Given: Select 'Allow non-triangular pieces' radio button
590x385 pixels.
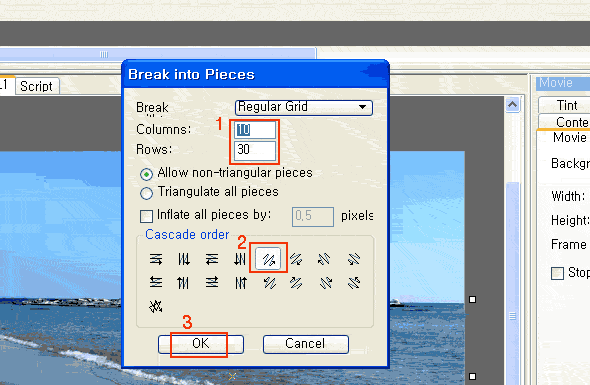Looking at the screenshot, I should [x=146, y=174].
